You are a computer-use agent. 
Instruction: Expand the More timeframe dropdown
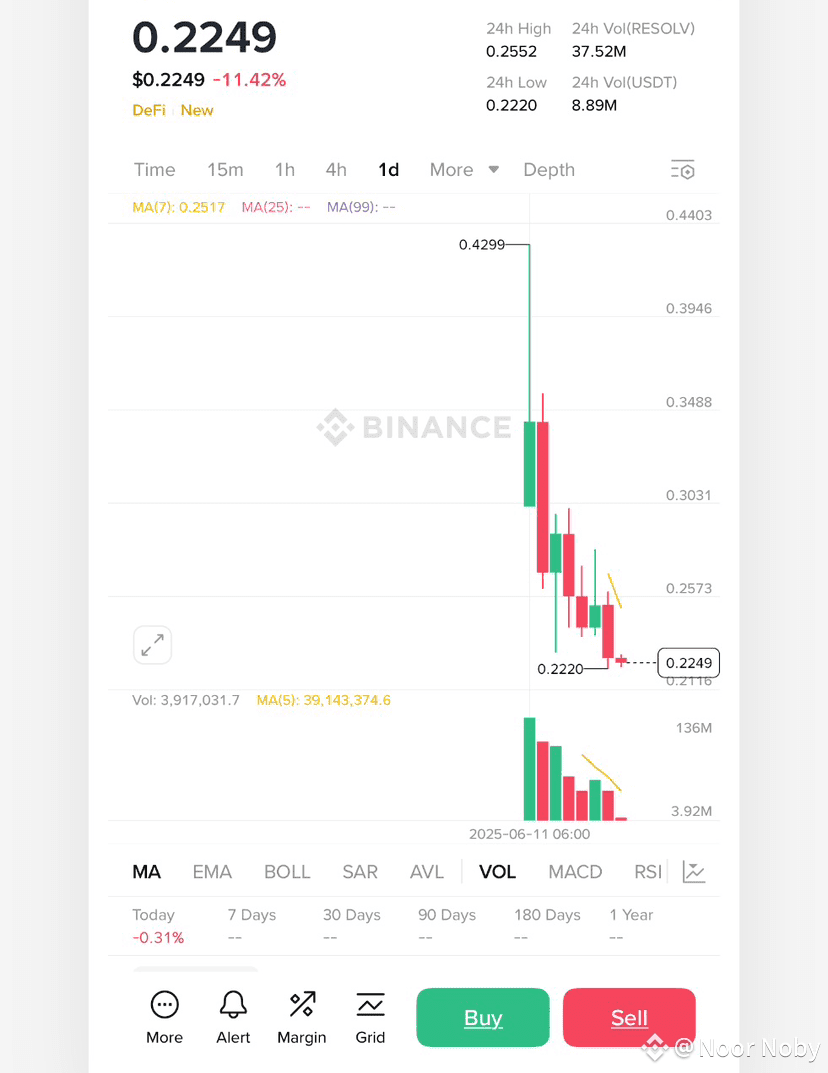463,170
